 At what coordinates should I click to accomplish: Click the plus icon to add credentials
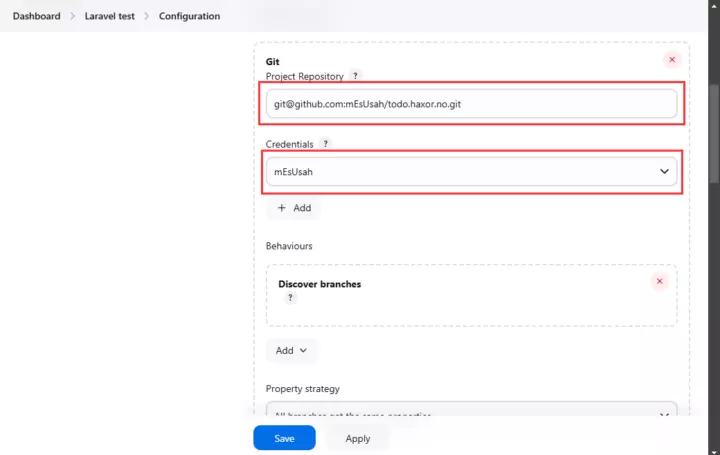pyautogui.click(x=281, y=208)
